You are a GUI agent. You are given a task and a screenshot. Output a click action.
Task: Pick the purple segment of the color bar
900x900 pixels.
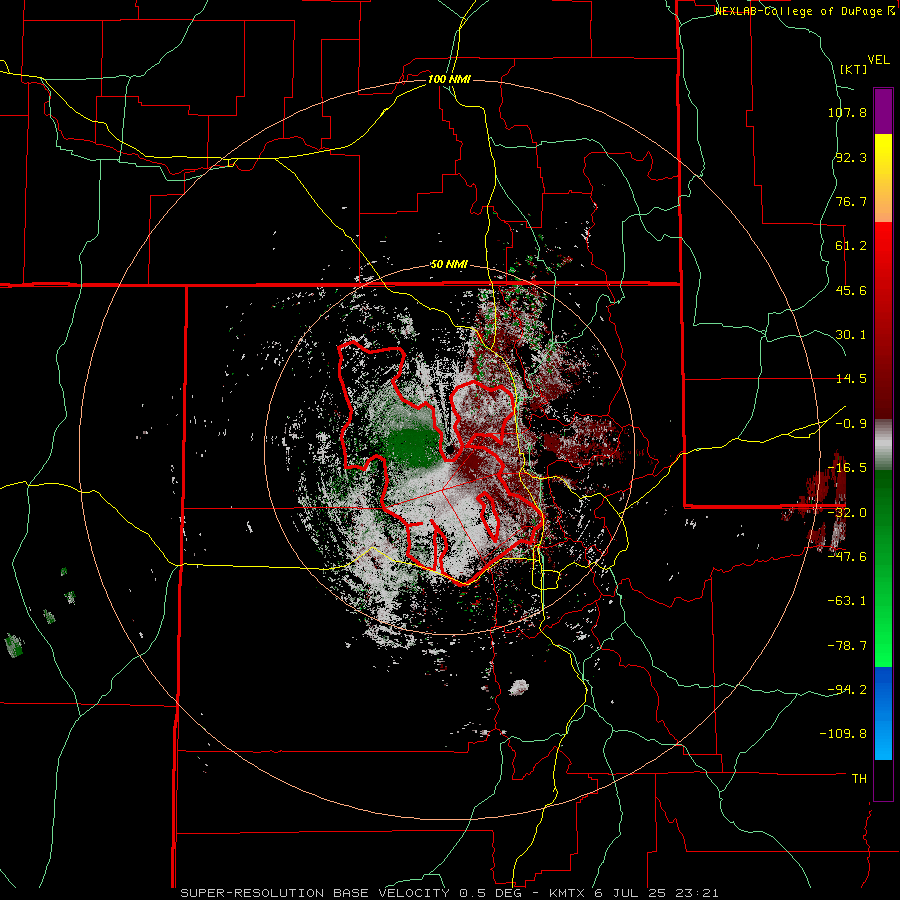[883, 111]
